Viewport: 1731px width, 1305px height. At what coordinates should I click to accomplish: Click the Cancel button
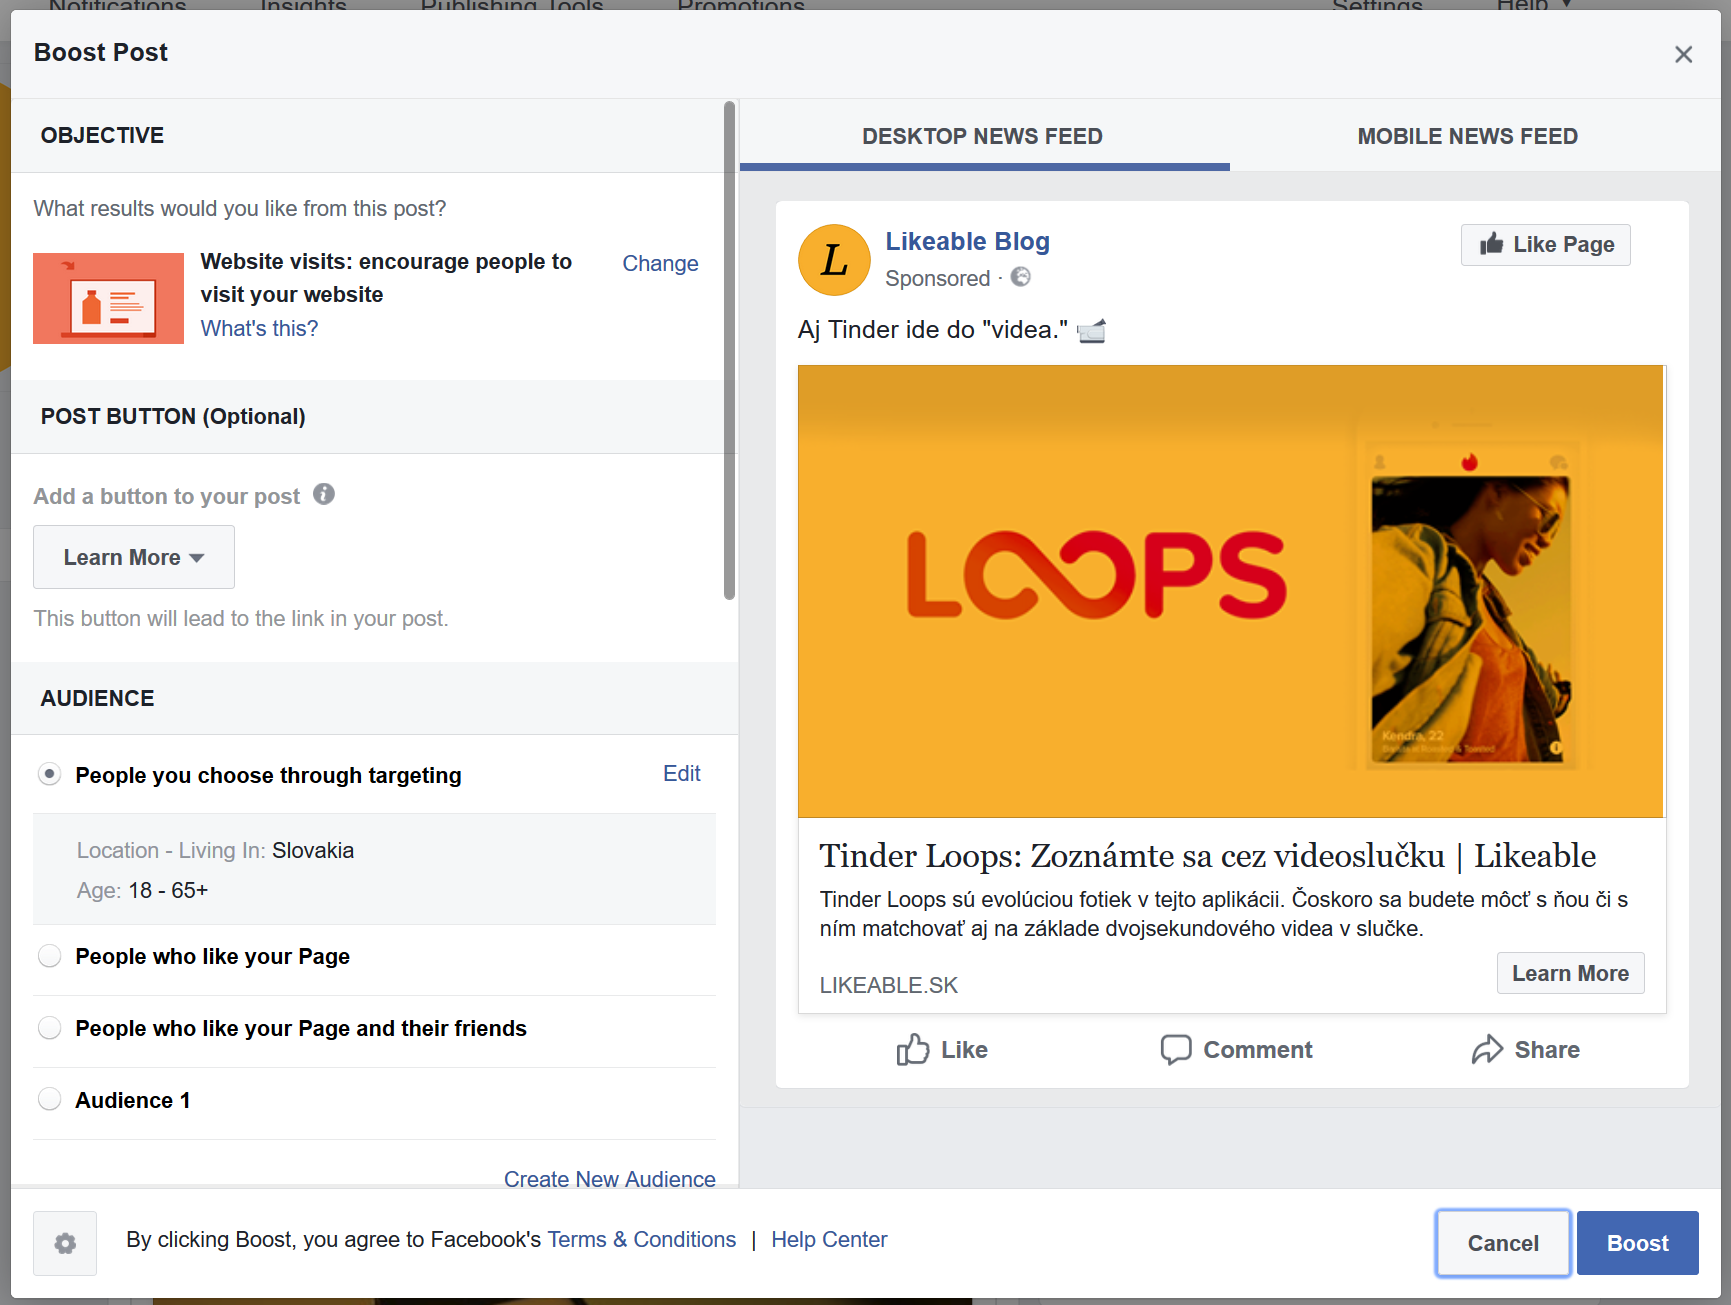pos(1503,1243)
